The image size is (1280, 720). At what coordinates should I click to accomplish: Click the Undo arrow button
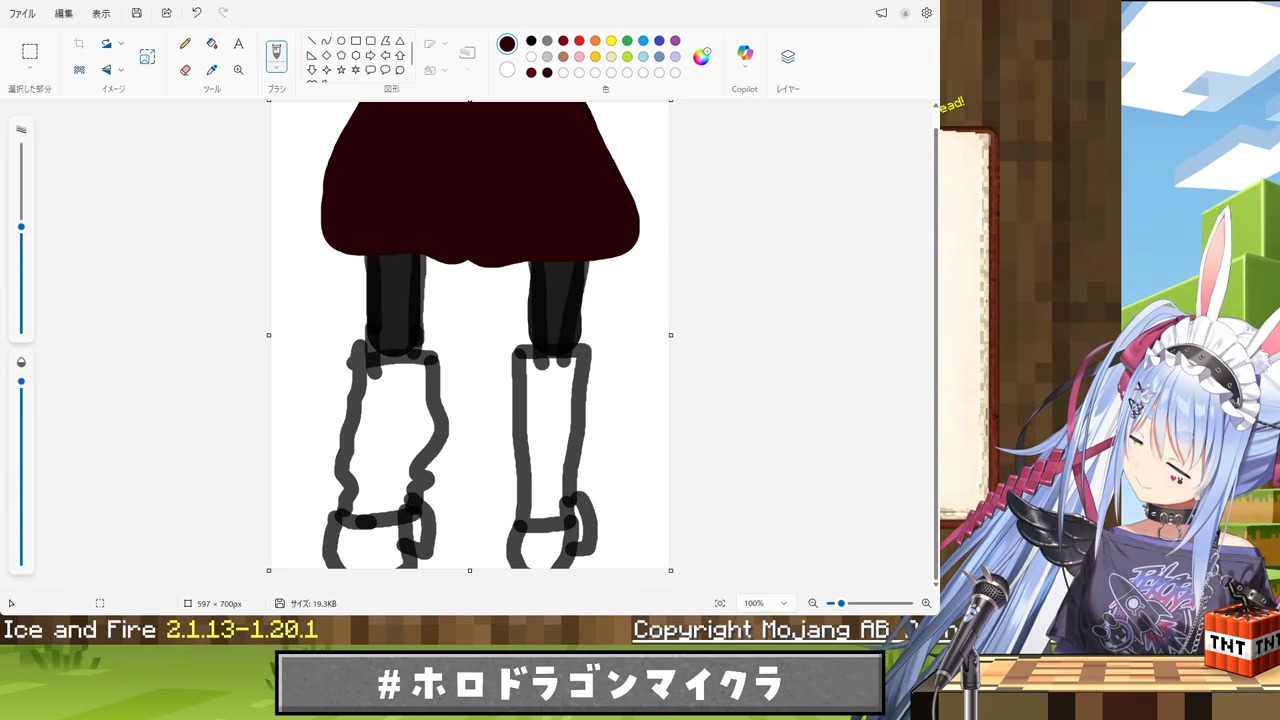point(197,13)
